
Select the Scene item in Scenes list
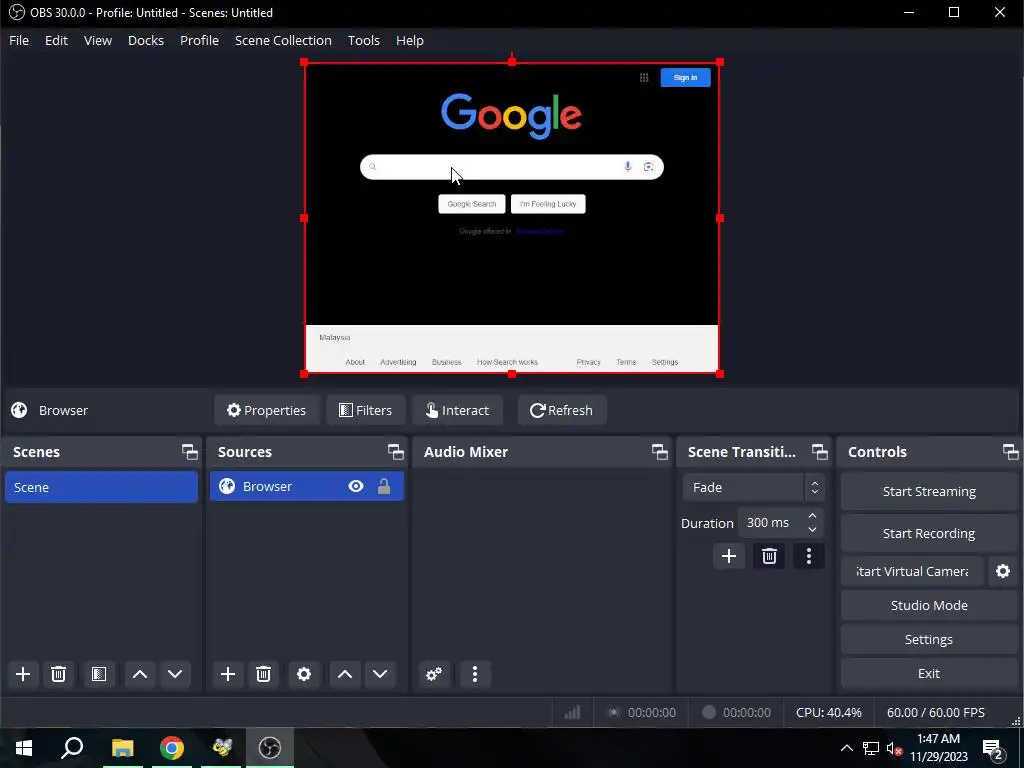tap(101, 487)
